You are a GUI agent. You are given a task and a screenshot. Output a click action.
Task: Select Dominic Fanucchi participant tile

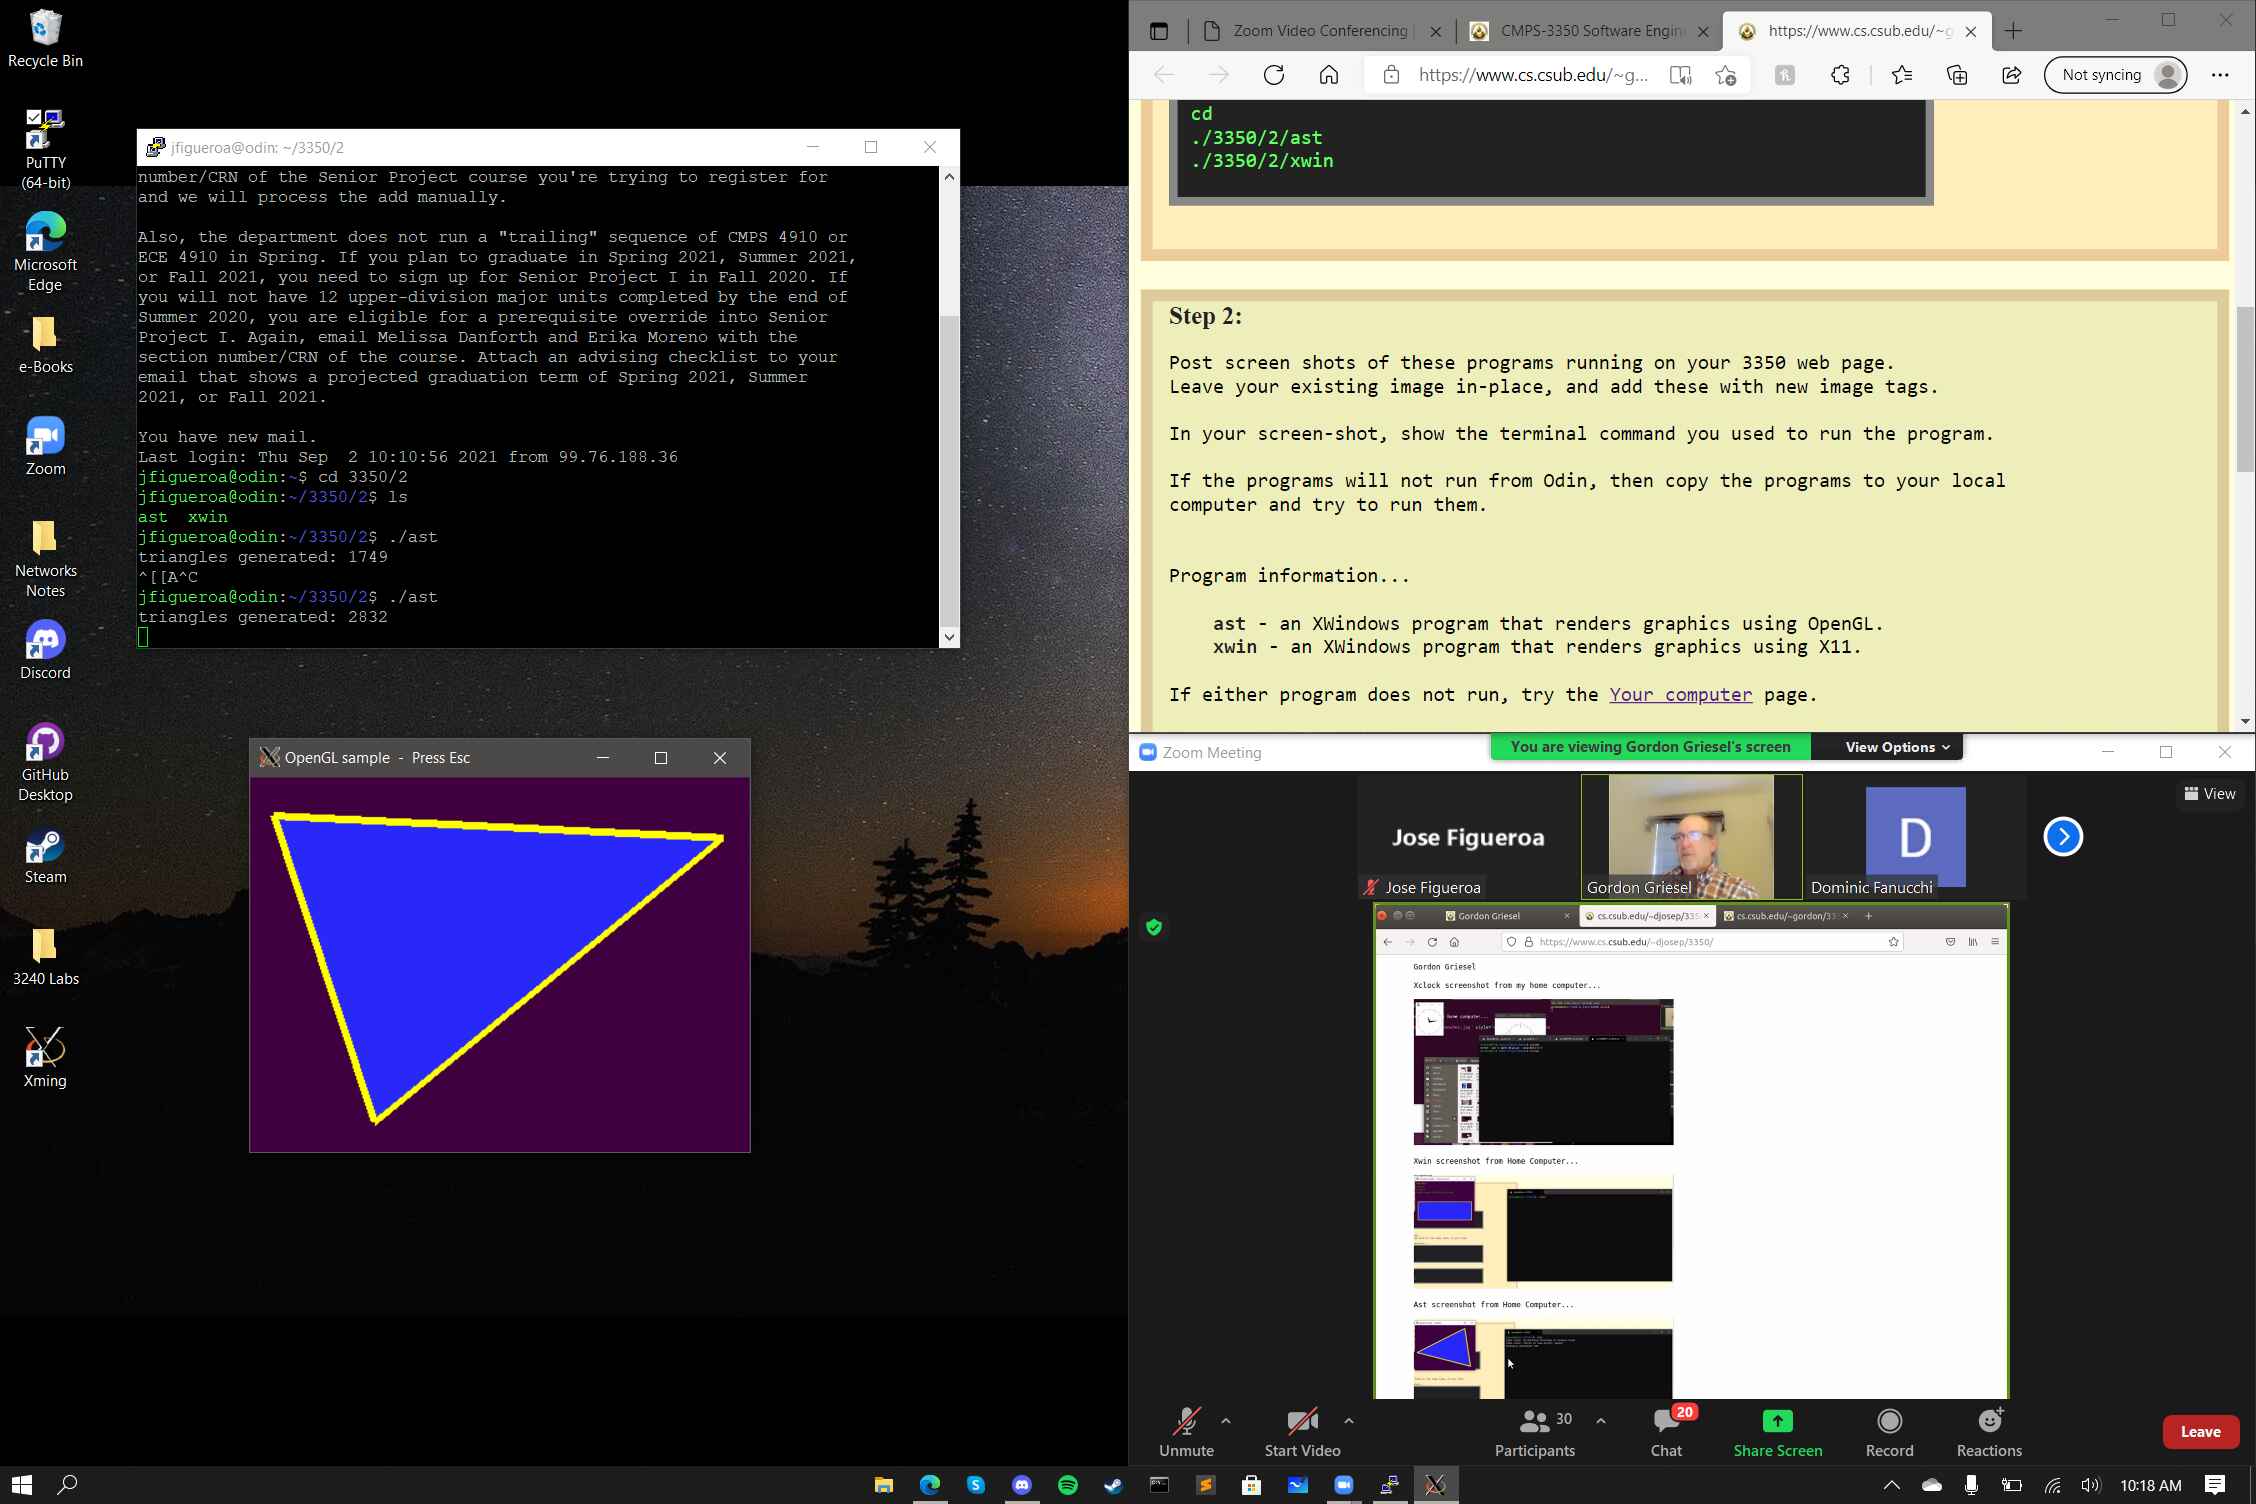pos(1915,837)
